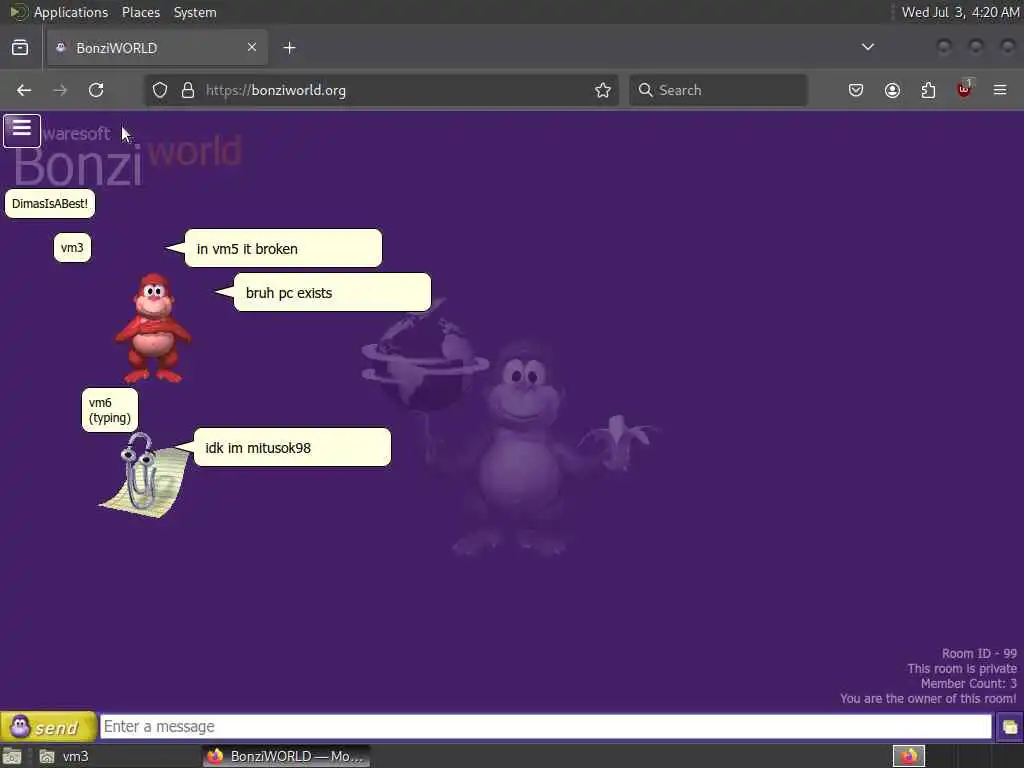This screenshot has width=1024, height=768.
Task: Switch to BonziWORLD Mozilla taskbar button
Action: point(286,756)
